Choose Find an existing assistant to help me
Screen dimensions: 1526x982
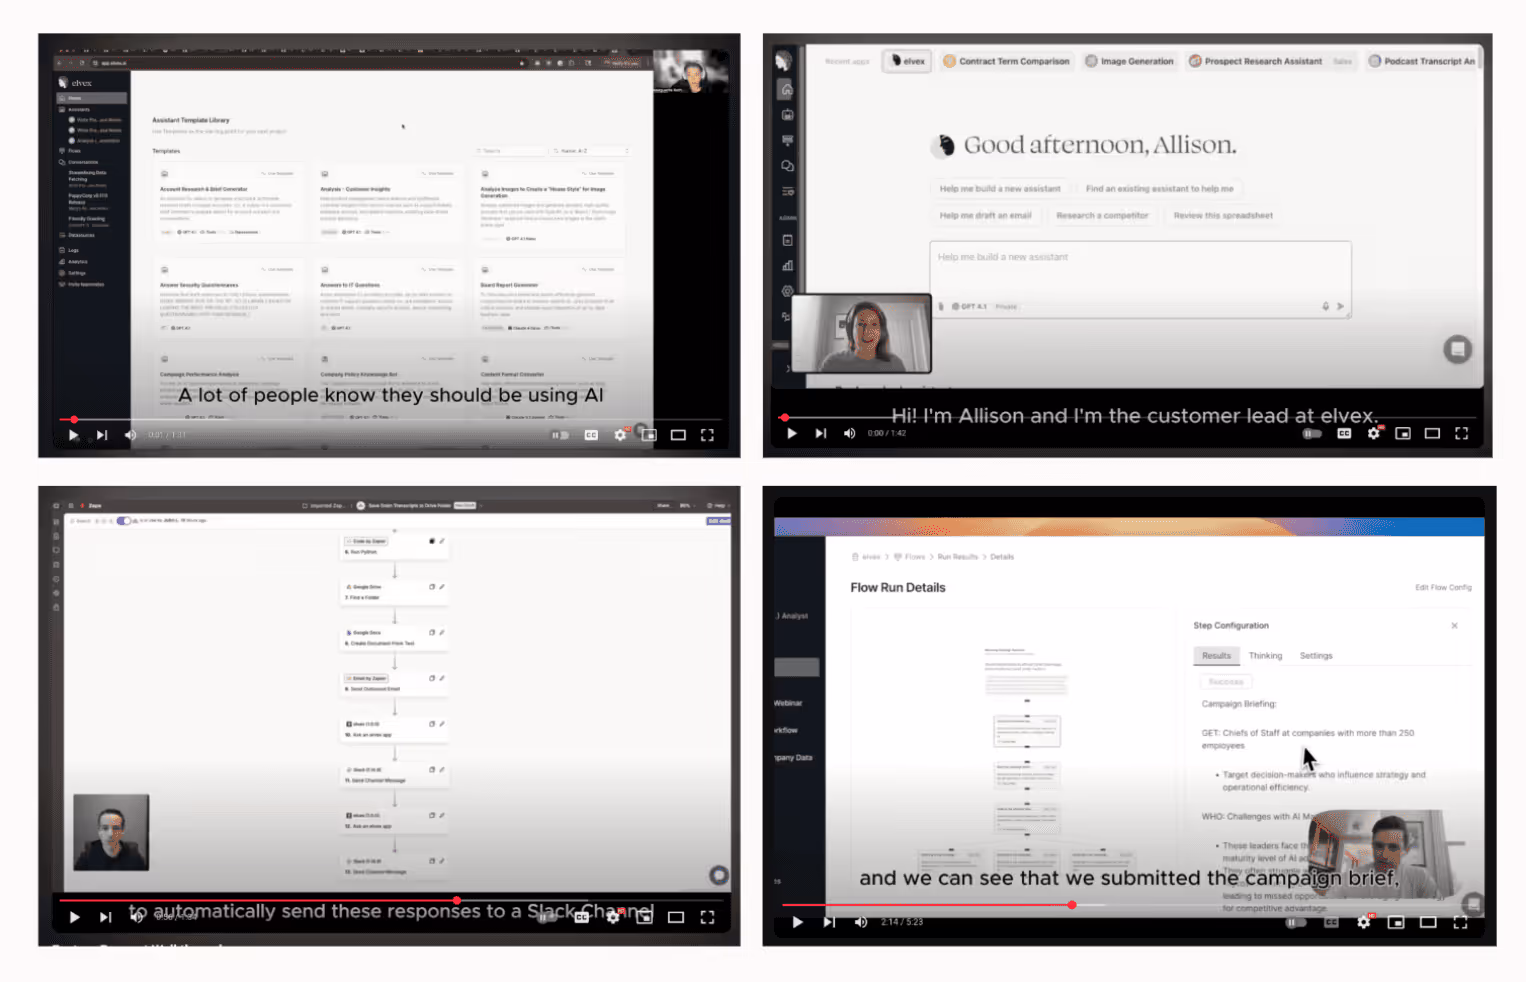pyautogui.click(x=1159, y=188)
